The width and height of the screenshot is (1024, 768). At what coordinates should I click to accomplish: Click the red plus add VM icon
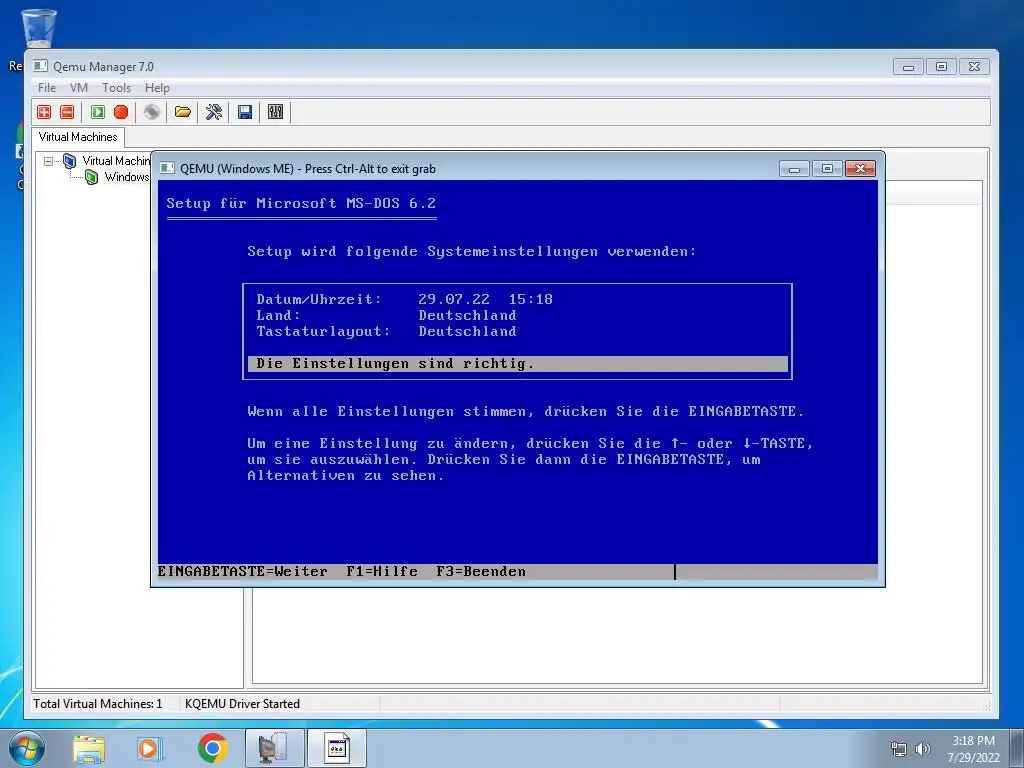(x=44, y=112)
